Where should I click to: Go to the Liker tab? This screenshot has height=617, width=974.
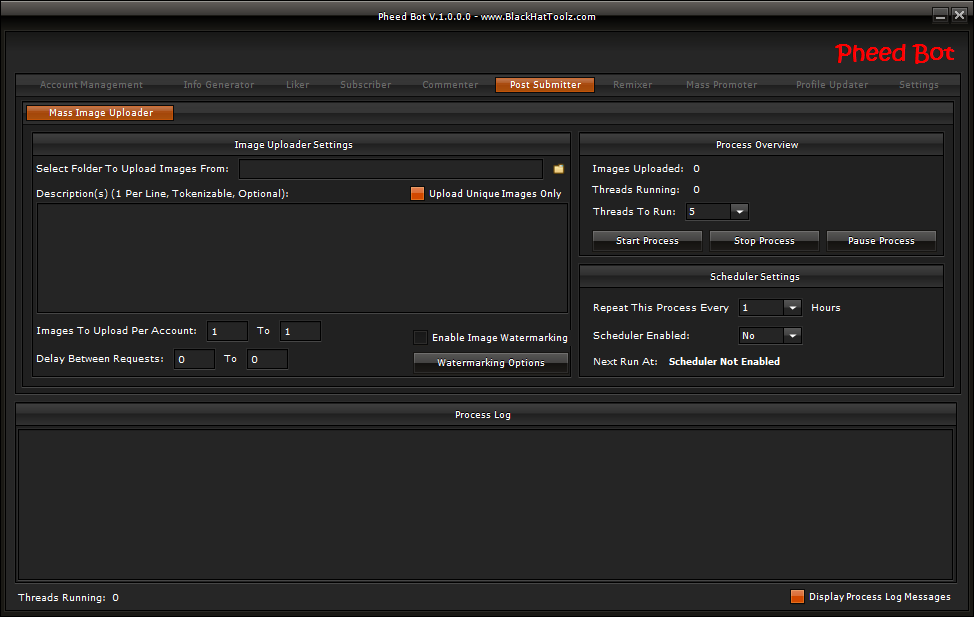pyautogui.click(x=298, y=85)
